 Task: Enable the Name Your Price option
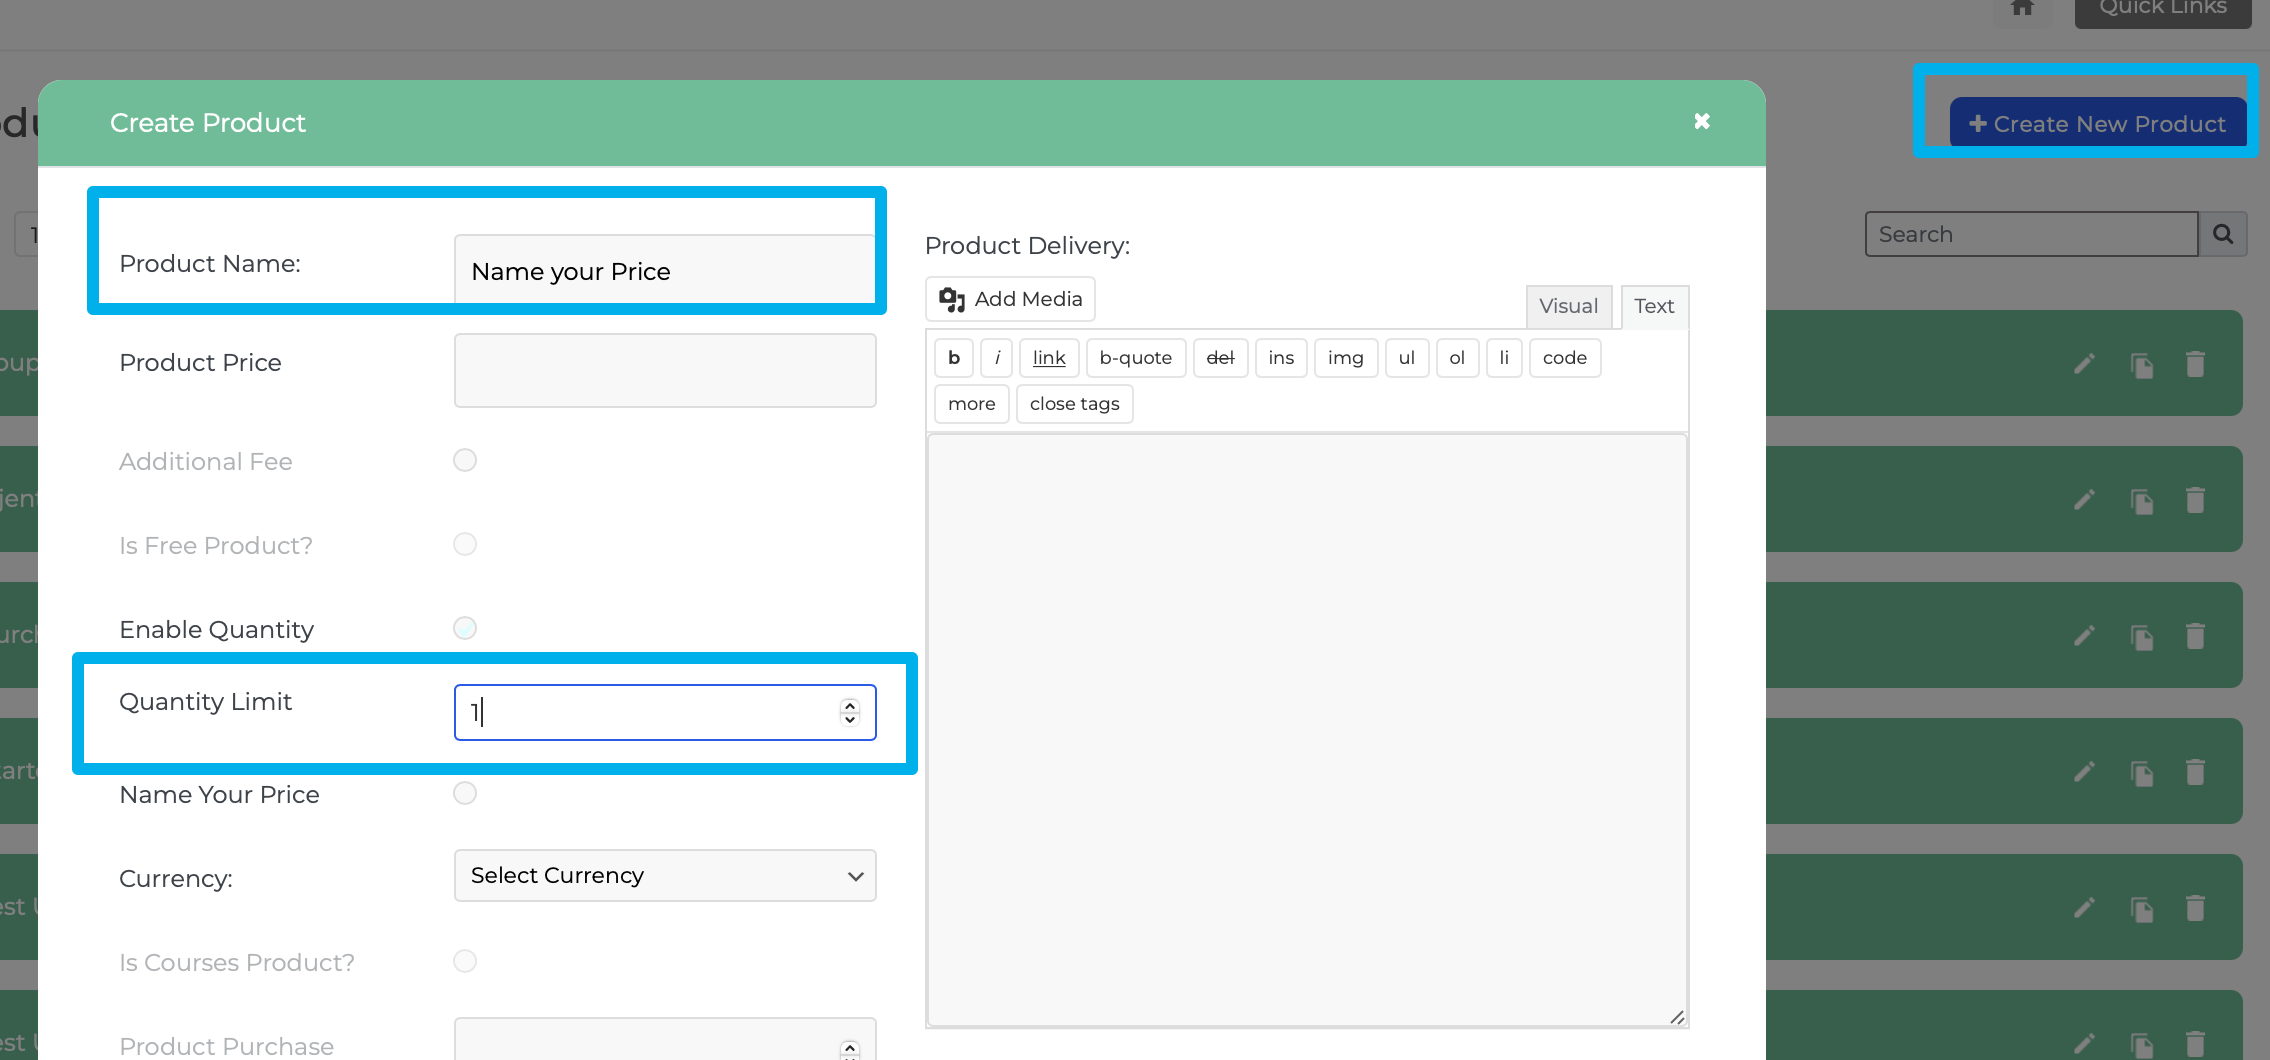(465, 793)
